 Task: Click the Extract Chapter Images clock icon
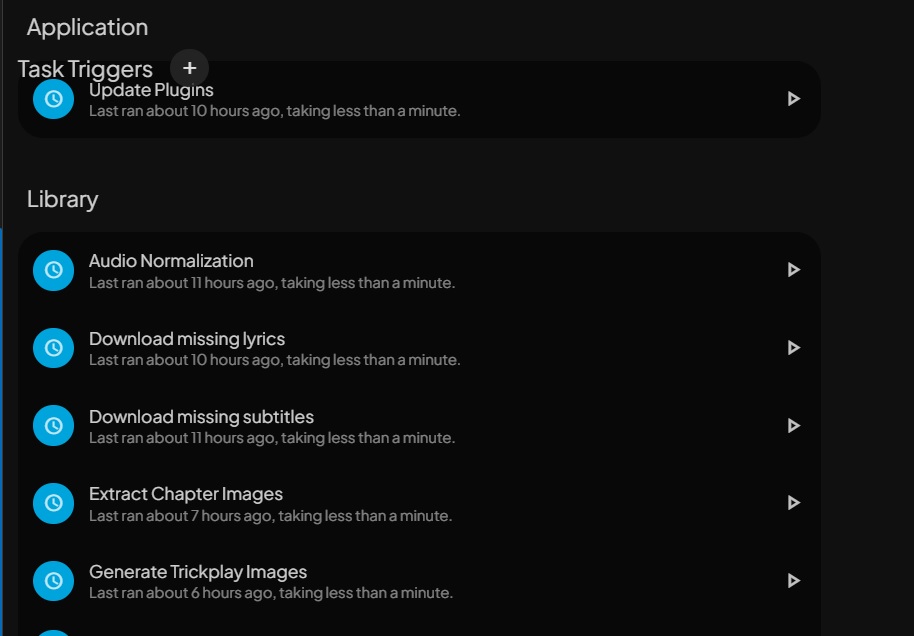(x=54, y=503)
